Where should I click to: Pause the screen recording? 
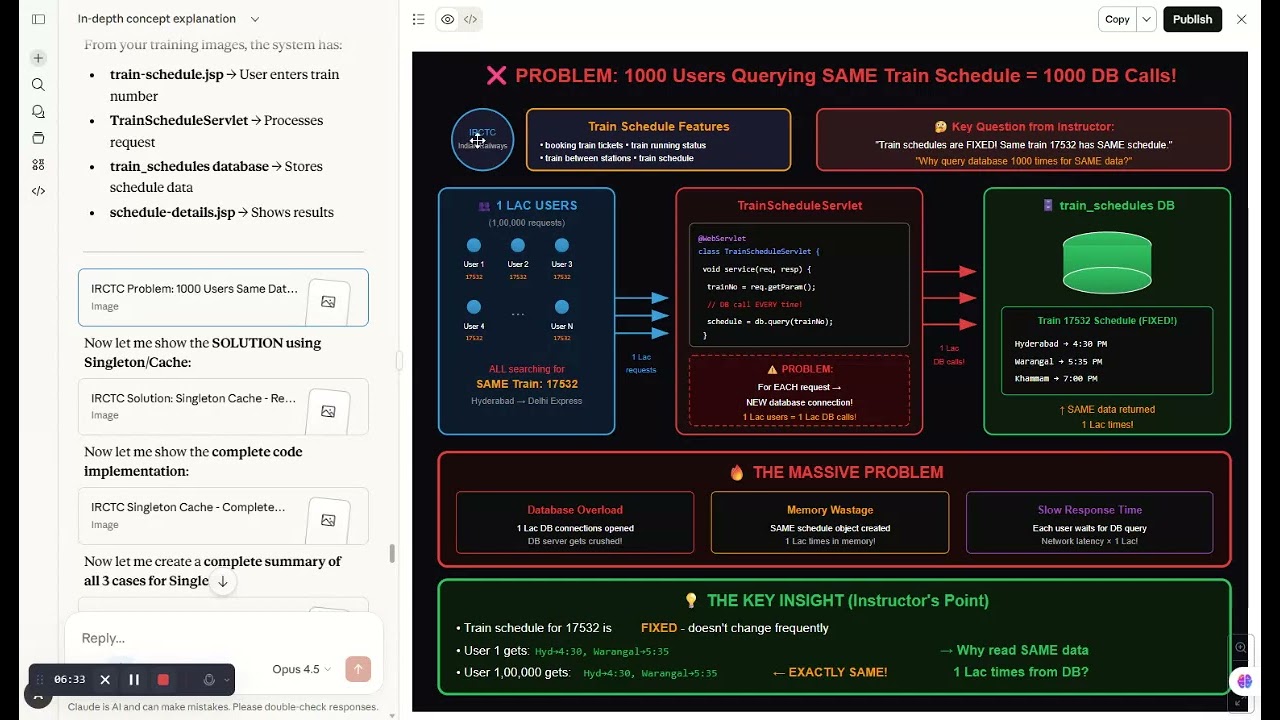(x=134, y=680)
